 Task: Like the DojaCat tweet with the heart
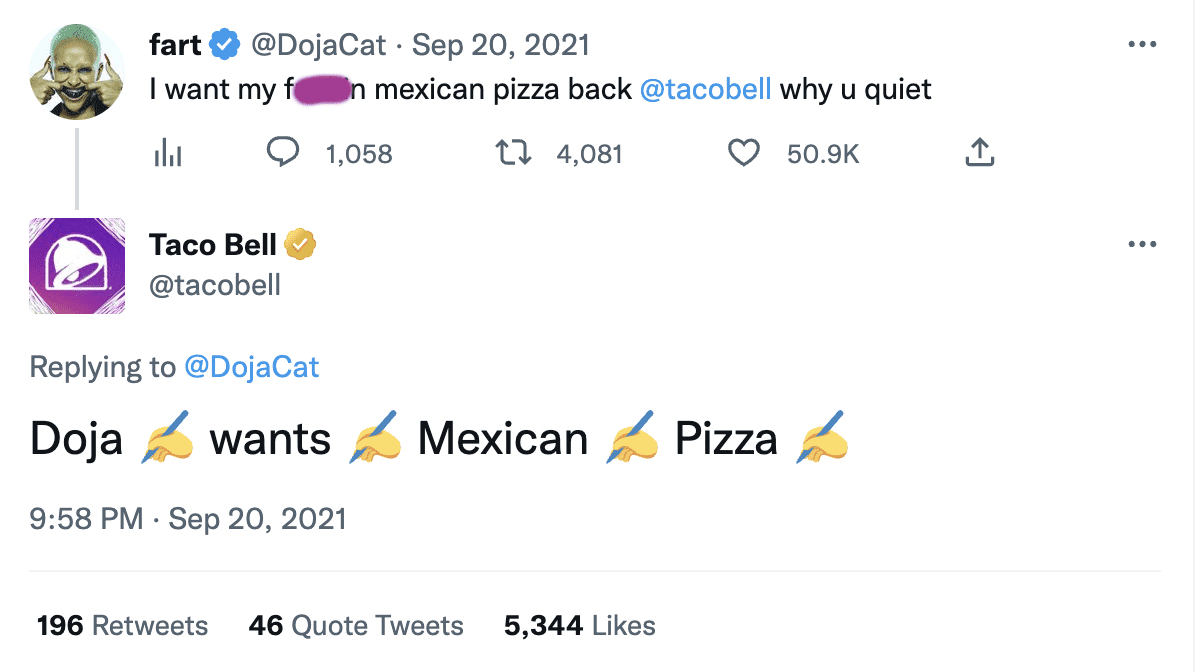pos(743,153)
